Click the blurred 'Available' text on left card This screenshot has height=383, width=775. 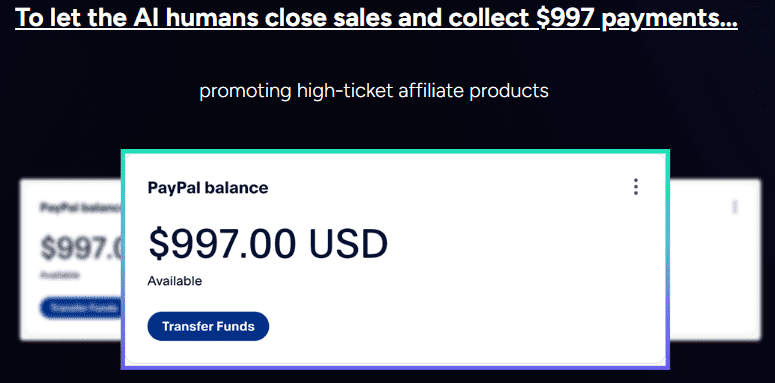click(59, 276)
